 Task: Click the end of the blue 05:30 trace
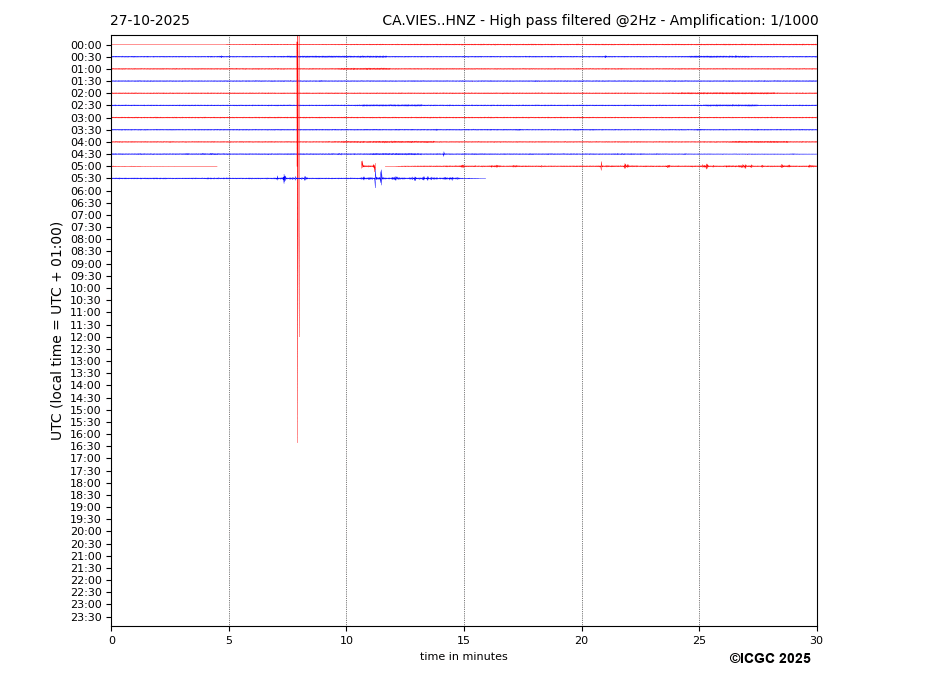(485, 179)
